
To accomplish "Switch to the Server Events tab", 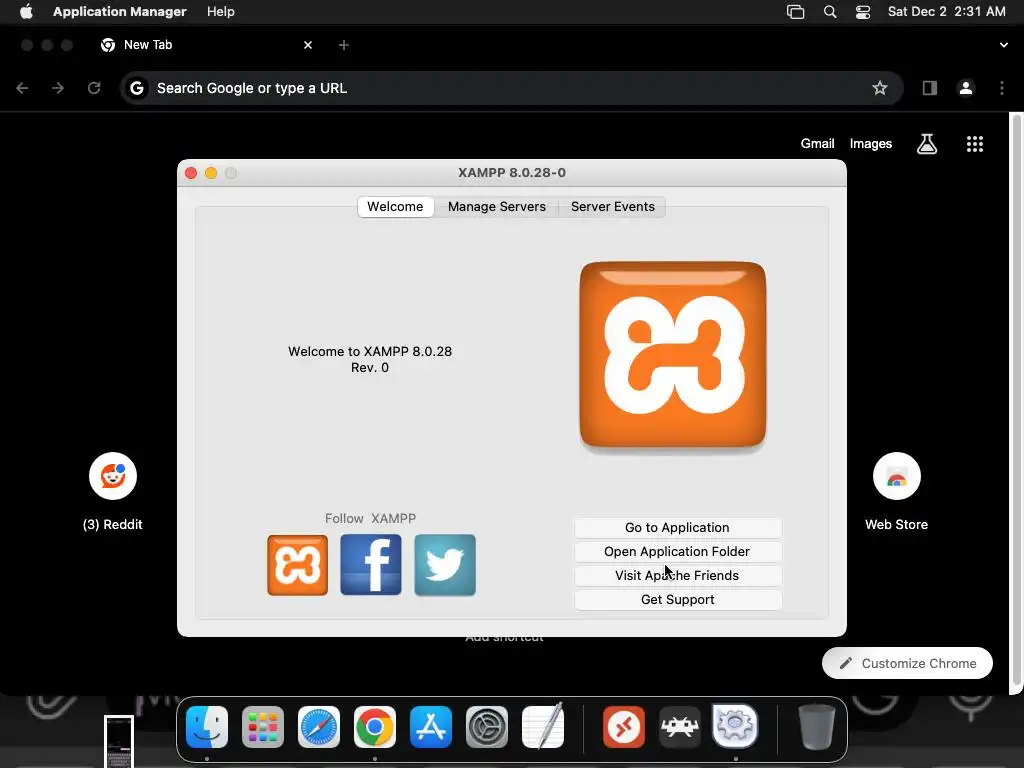I will (613, 206).
